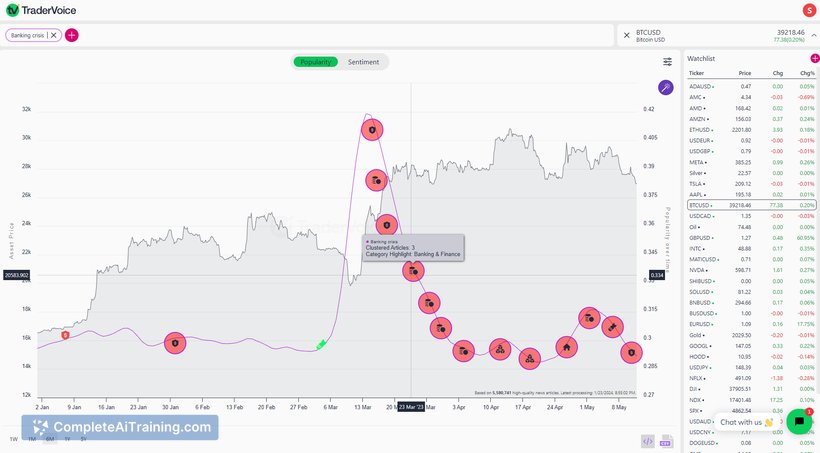The width and height of the screenshot is (820, 453).
Task: Select banking marker near 3 Apr
Action: (x=463, y=352)
